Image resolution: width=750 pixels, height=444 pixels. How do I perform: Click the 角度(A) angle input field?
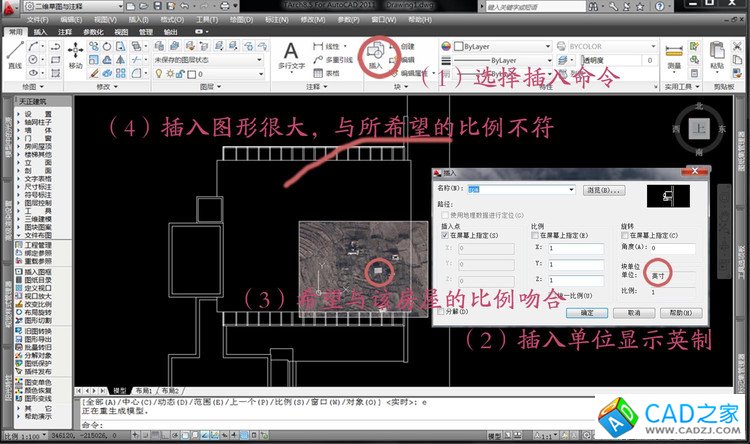click(x=672, y=248)
